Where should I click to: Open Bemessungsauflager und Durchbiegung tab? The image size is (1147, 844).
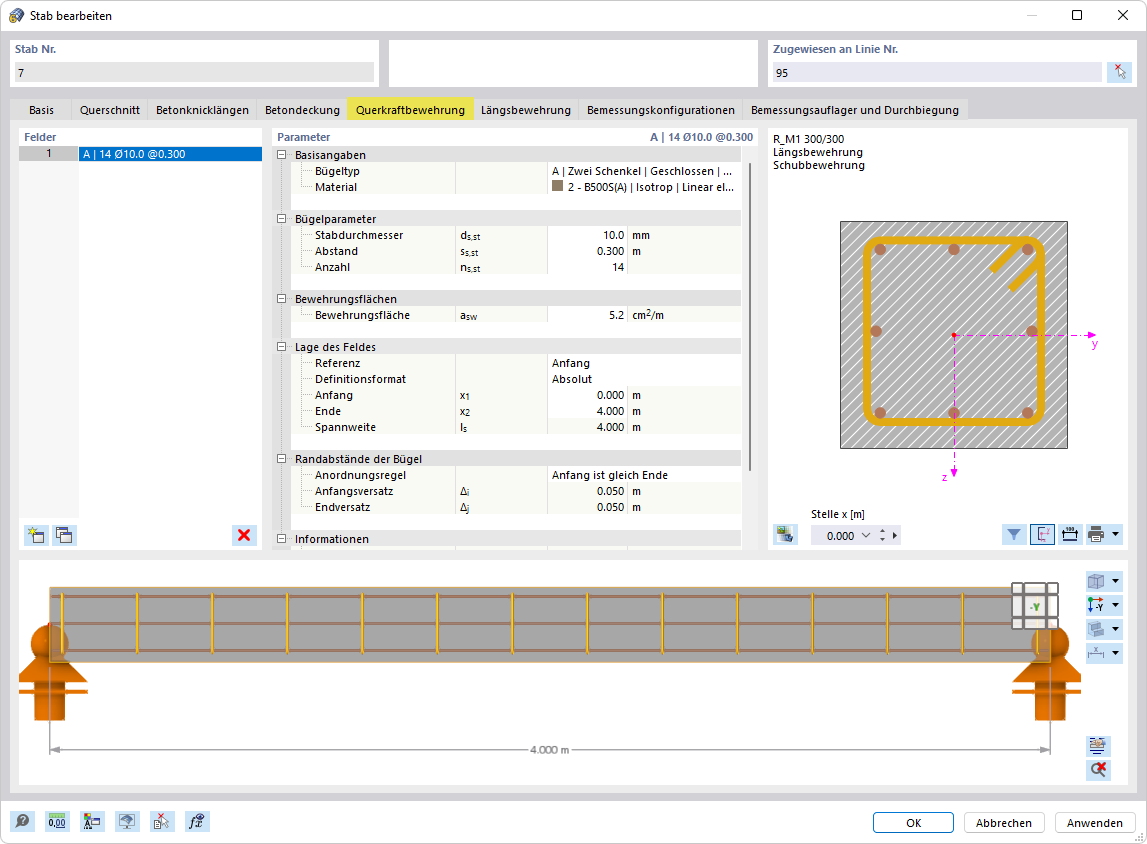coord(854,110)
